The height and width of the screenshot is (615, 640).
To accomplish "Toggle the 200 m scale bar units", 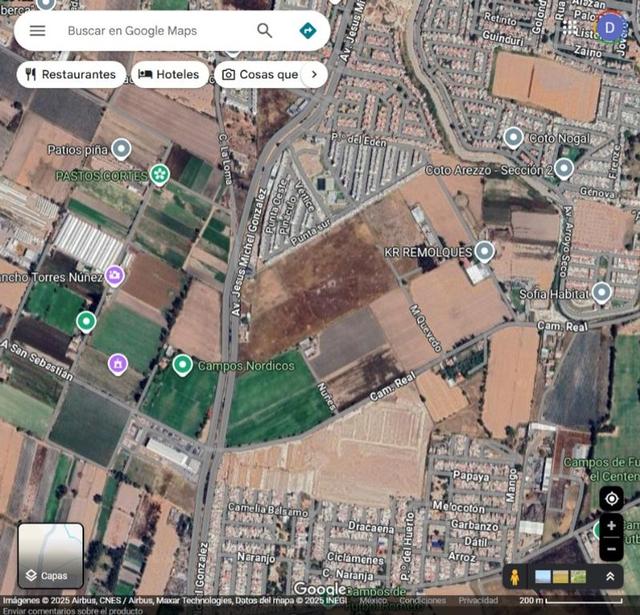I will tap(571, 600).
